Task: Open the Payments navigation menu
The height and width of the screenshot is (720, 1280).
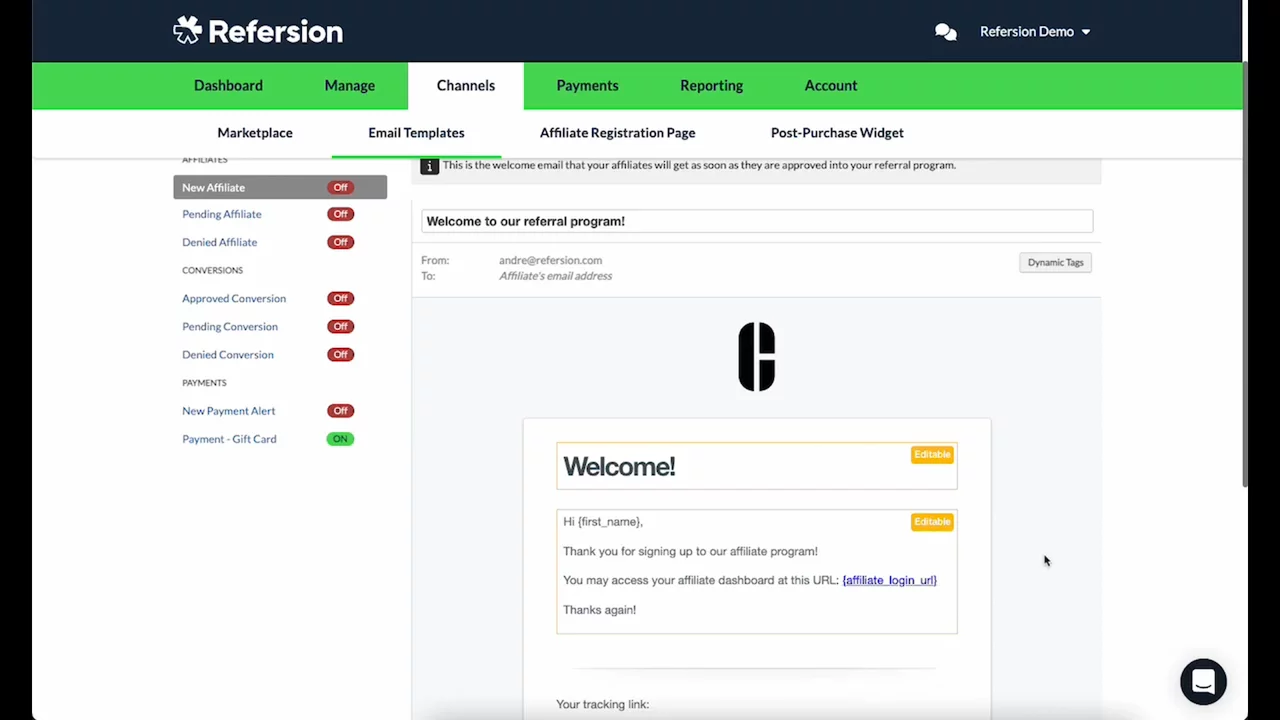Action: (587, 86)
